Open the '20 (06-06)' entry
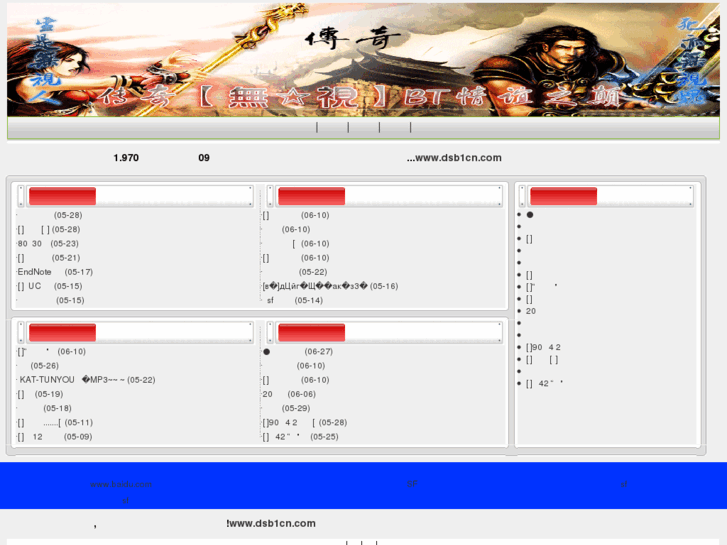The image size is (727, 545). click(289, 394)
